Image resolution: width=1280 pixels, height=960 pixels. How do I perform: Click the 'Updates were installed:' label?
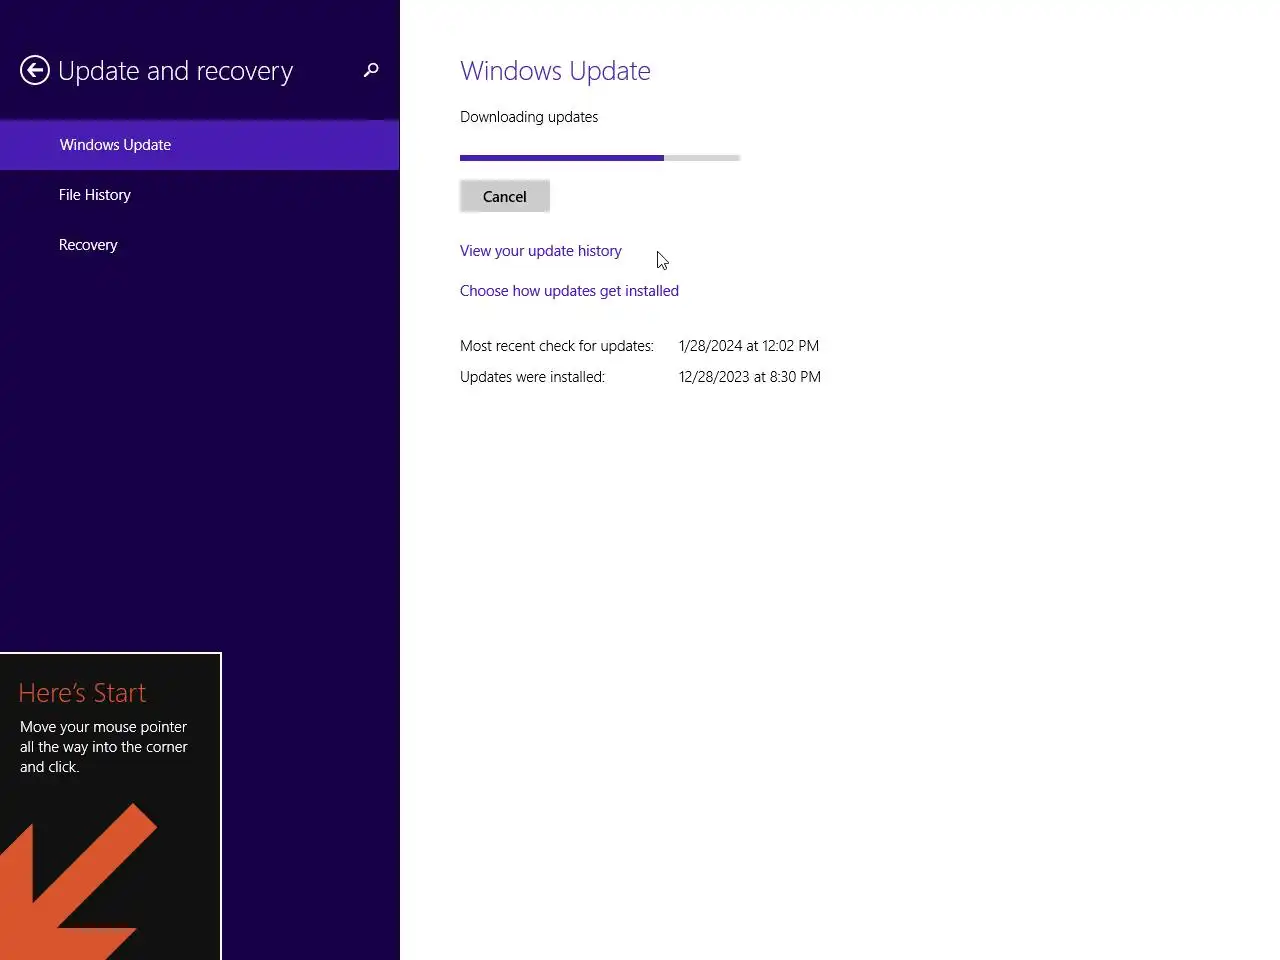532,377
